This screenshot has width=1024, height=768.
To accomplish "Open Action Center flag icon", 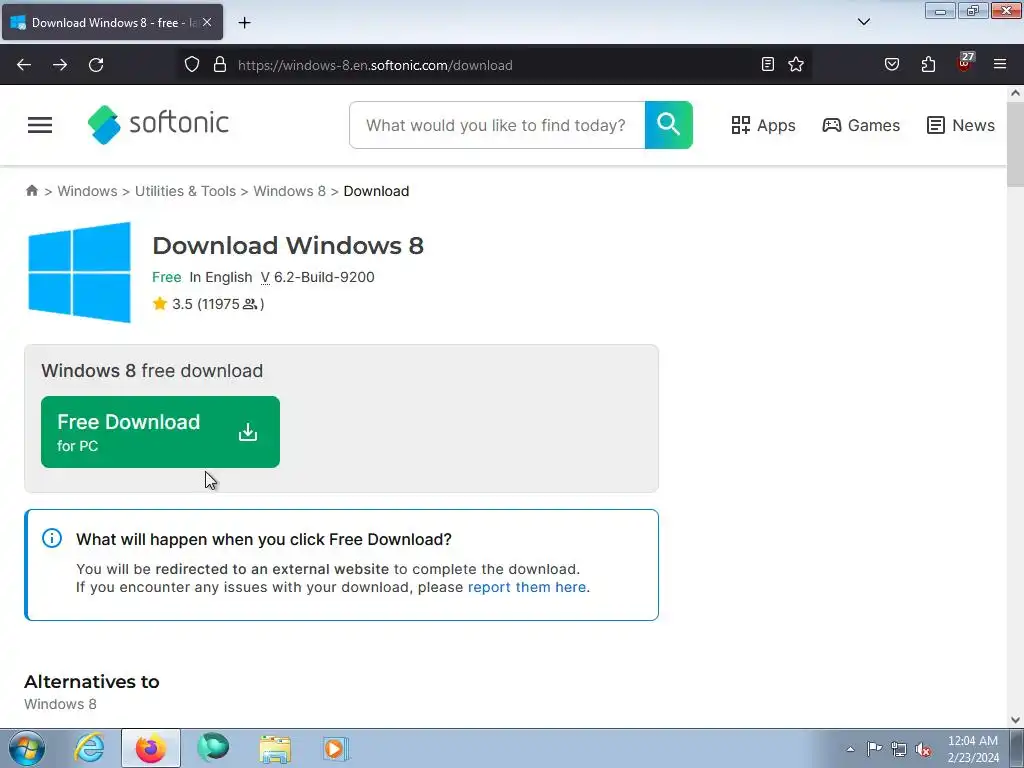I will pyautogui.click(x=874, y=749).
